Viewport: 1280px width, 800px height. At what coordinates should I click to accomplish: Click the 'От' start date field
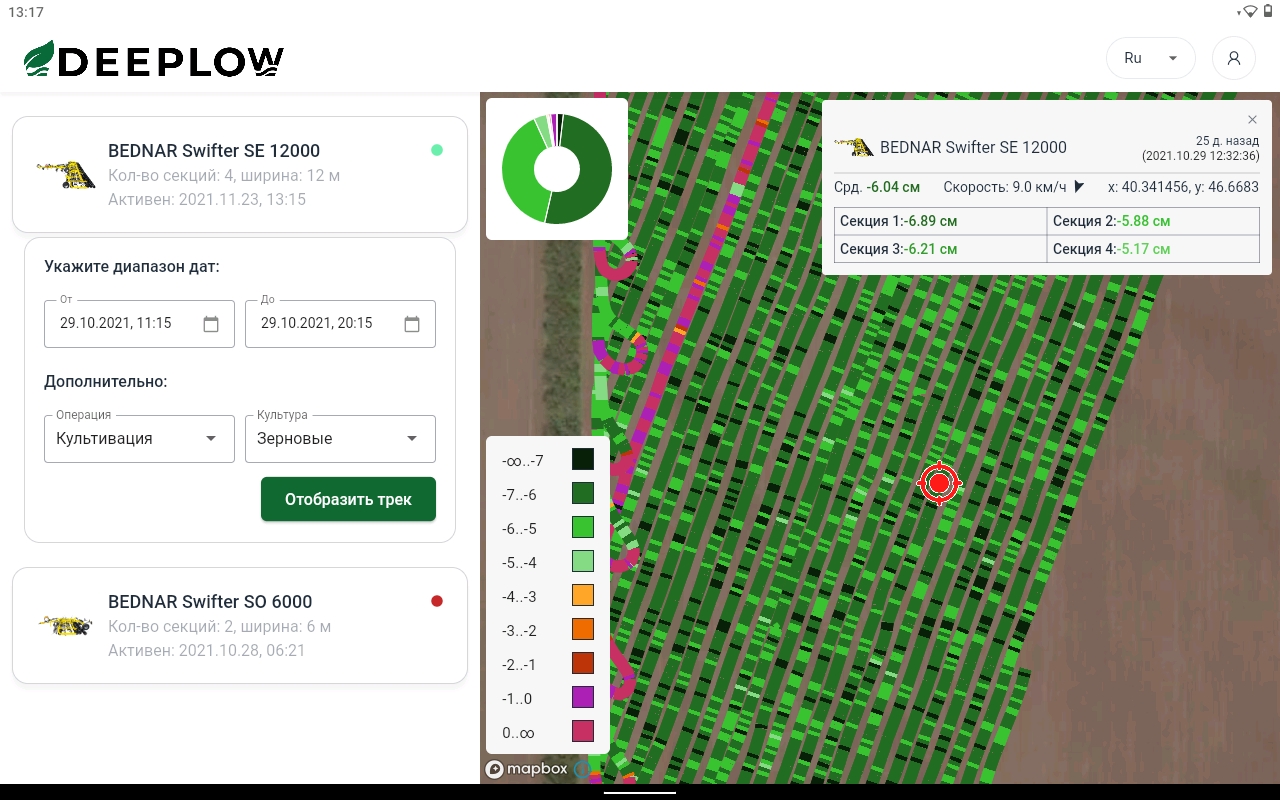pos(139,324)
